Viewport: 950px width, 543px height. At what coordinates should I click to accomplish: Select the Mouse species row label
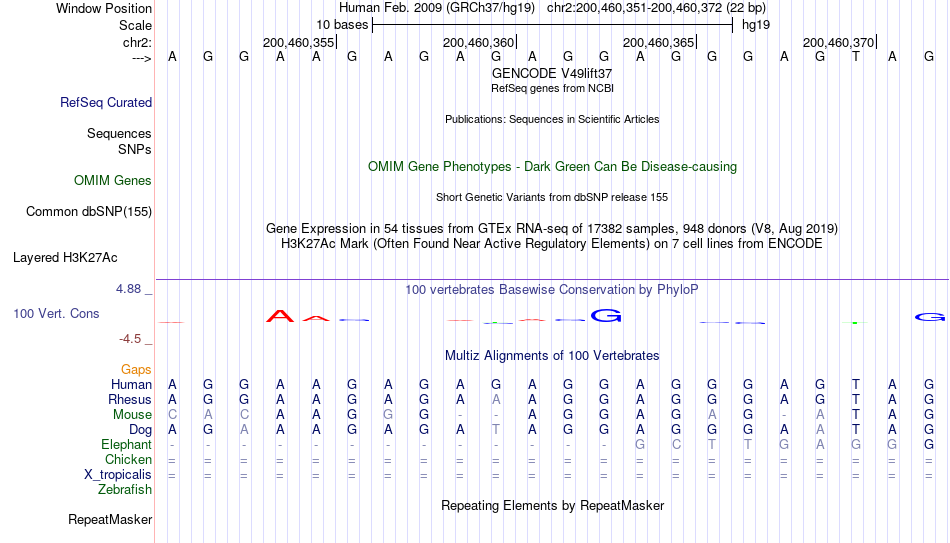(x=132, y=415)
